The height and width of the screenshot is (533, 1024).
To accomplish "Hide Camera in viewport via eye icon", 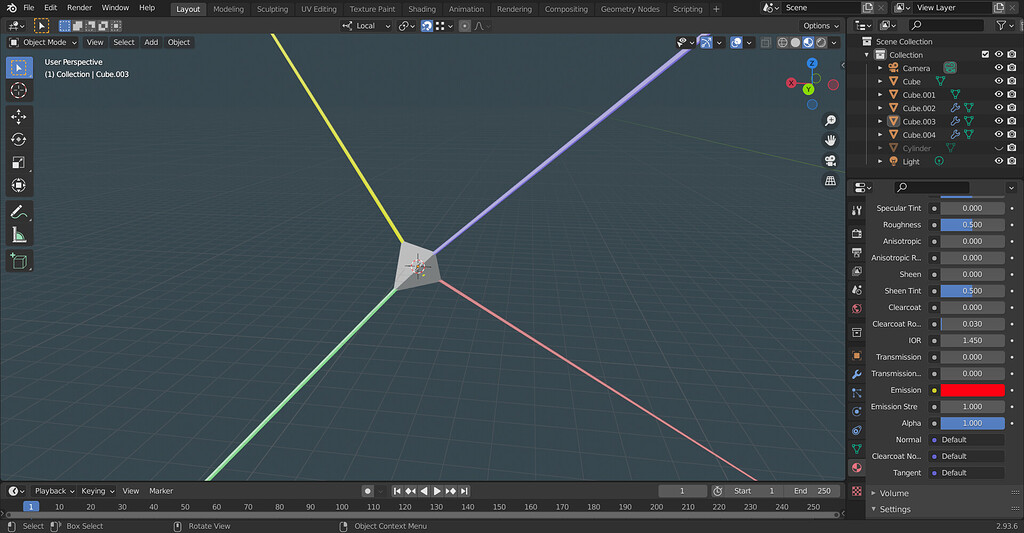I will click(x=999, y=68).
